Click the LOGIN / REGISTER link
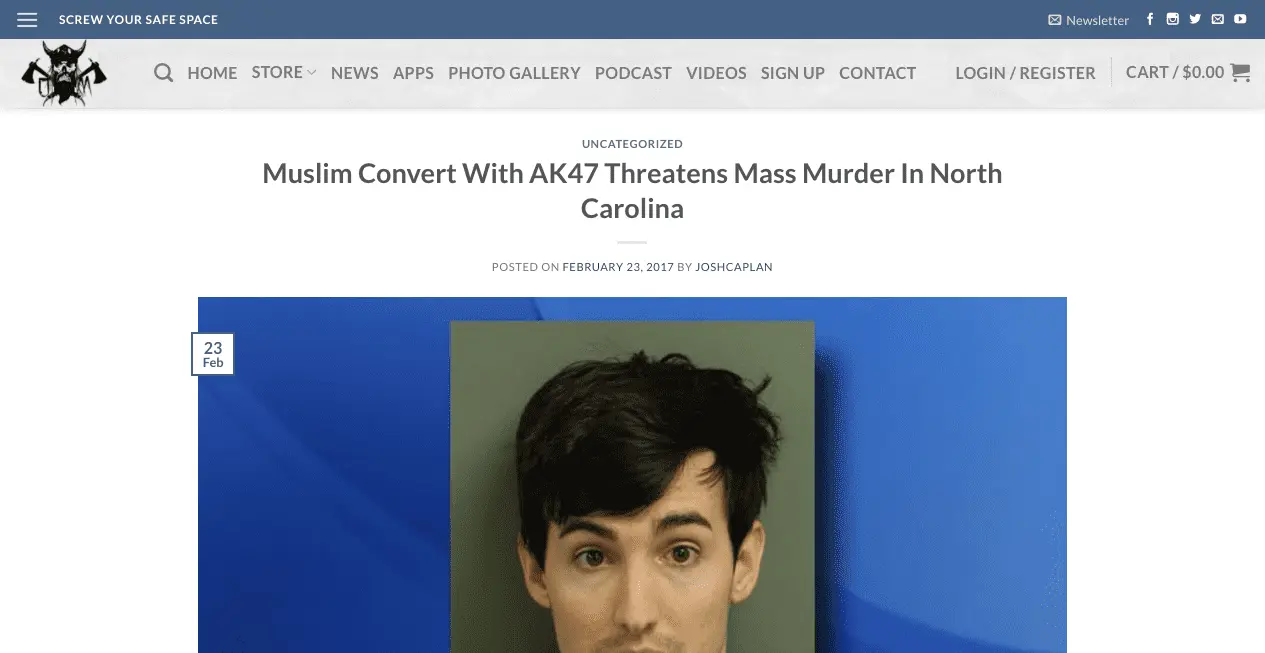The width and height of the screenshot is (1265, 653). point(1025,73)
